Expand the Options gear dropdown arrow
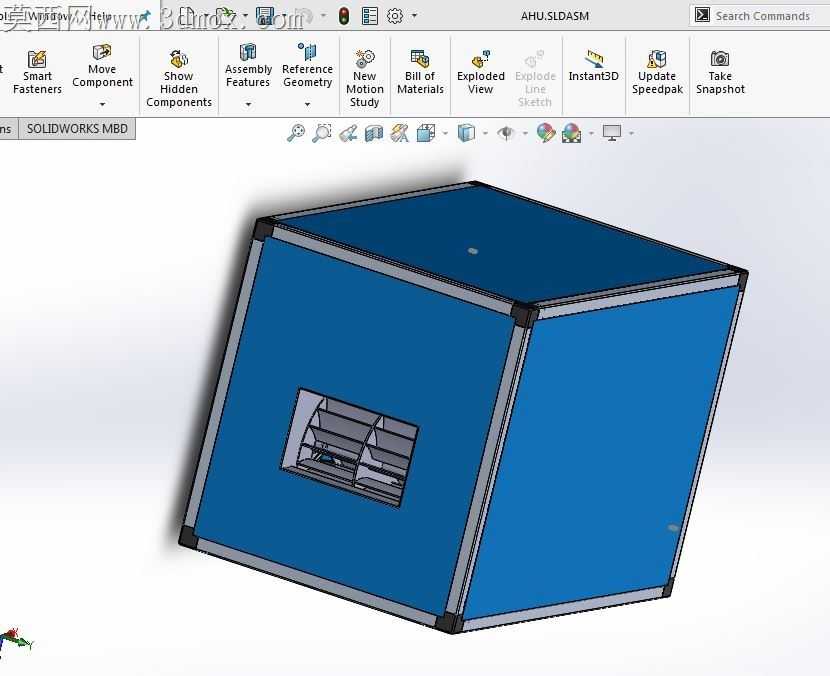Image resolution: width=830 pixels, height=676 pixels. coord(414,16)
